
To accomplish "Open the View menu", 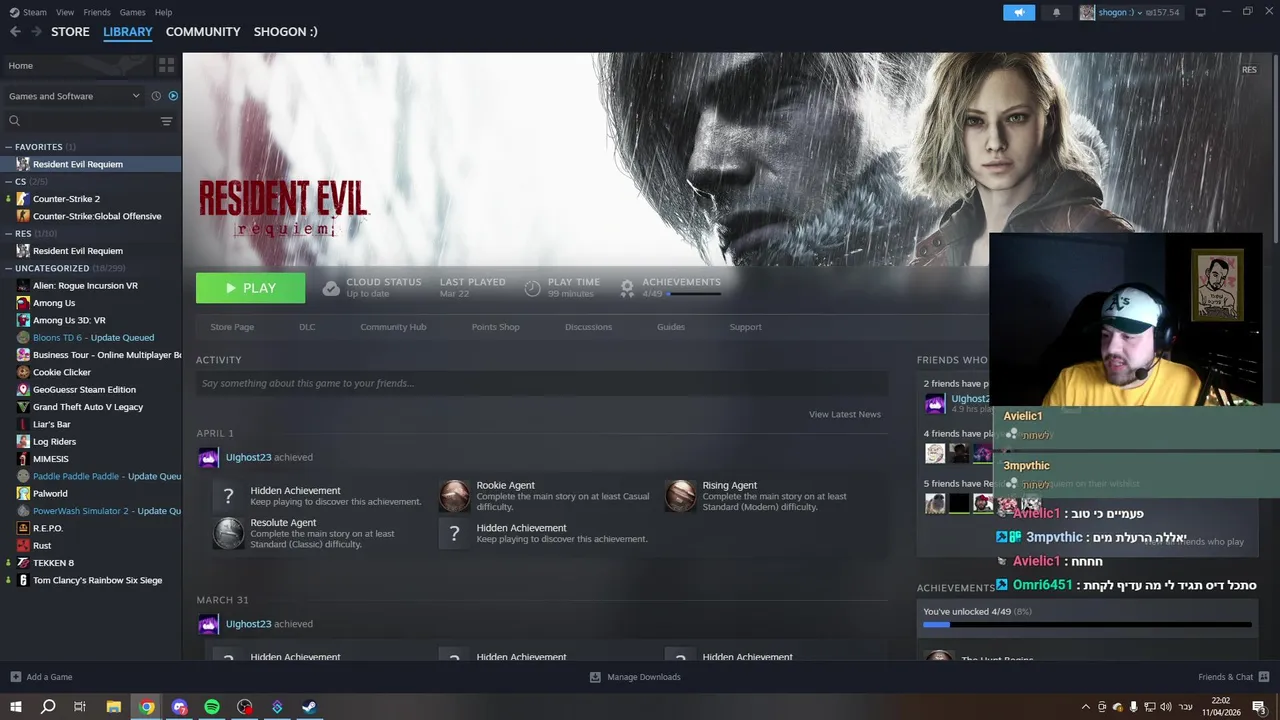I will point(65,12).
